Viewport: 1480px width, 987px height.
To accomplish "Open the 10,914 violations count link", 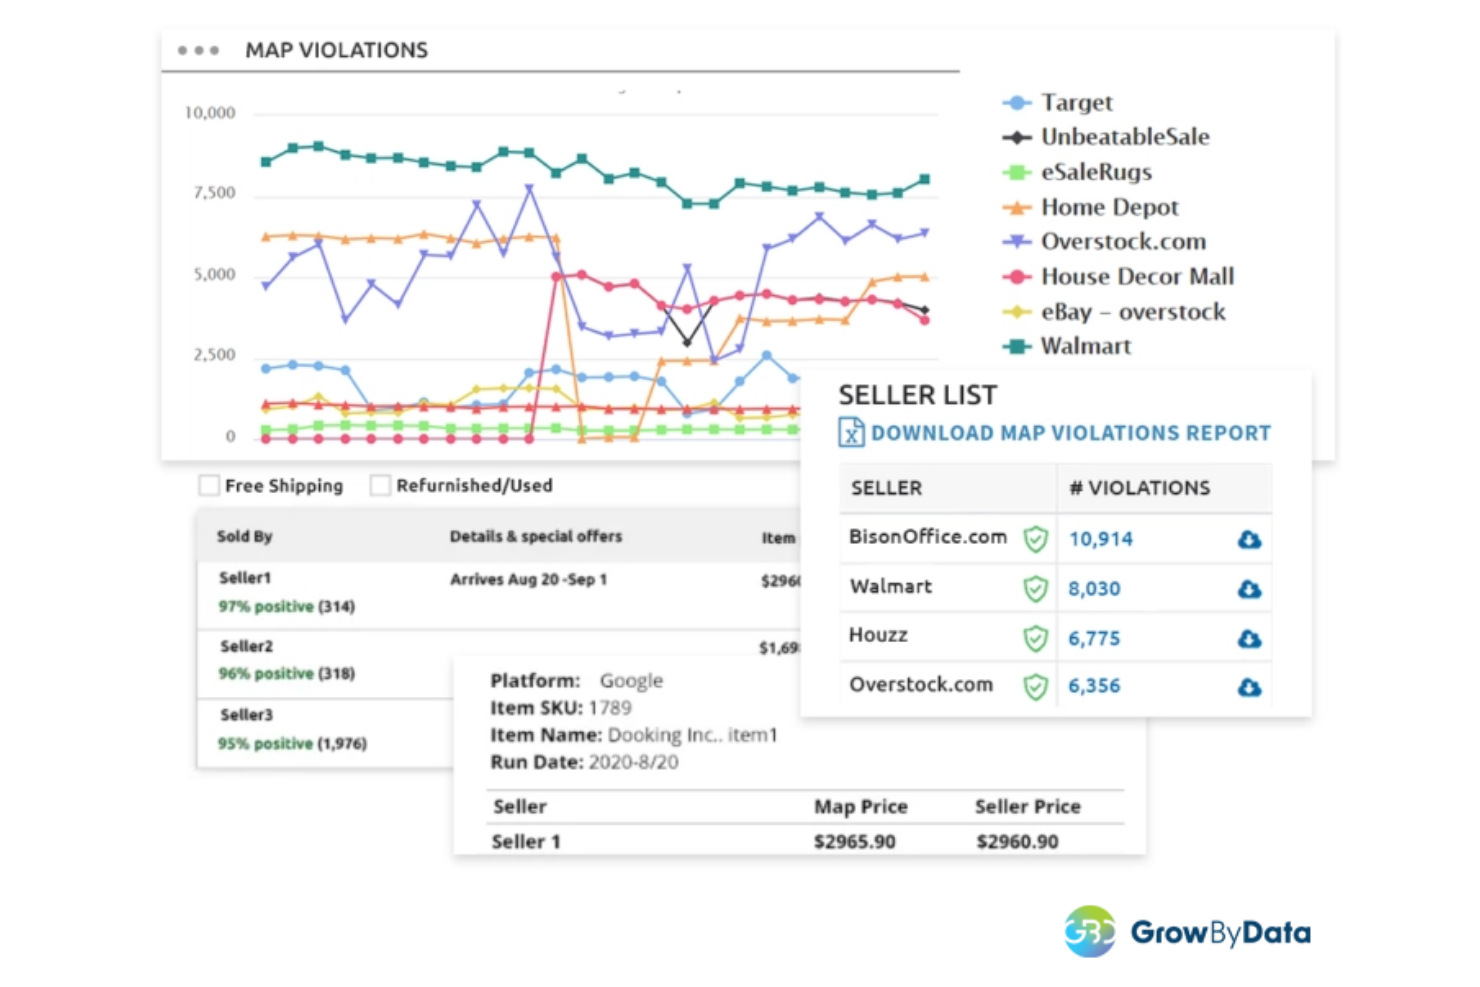I will (1100, 539).
